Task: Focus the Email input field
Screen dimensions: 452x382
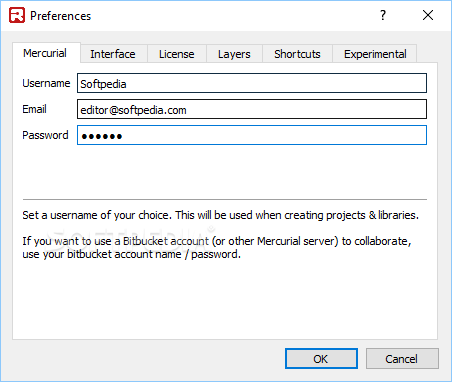Action: (252, 109)
